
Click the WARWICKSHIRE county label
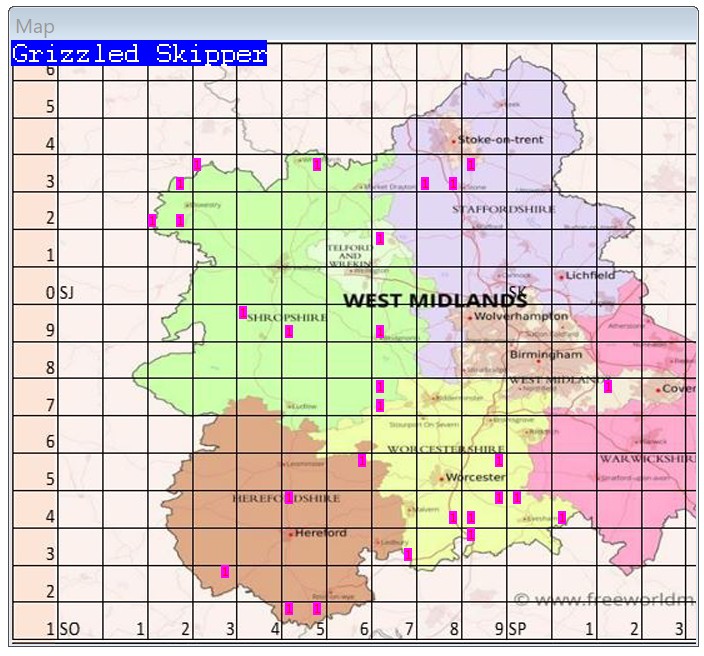645,458
